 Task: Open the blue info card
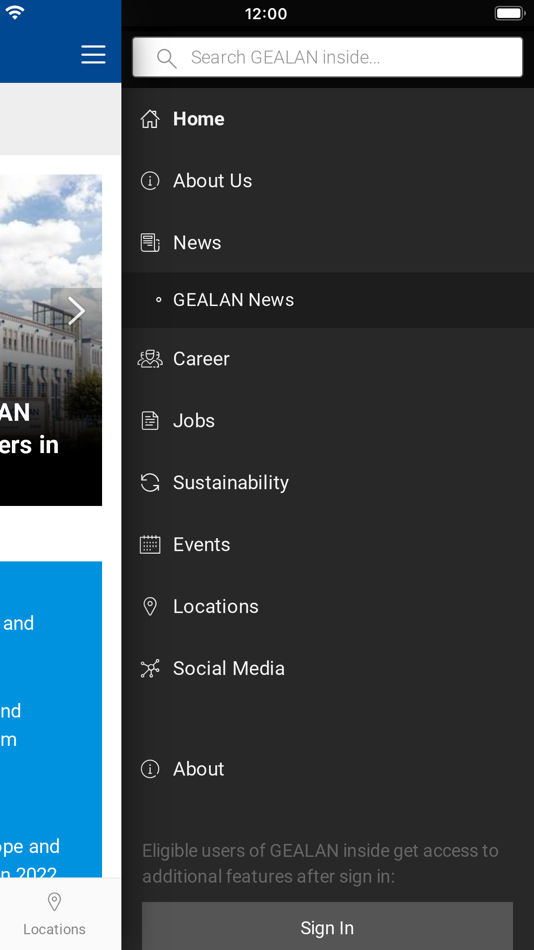click(x=51, y=719)
